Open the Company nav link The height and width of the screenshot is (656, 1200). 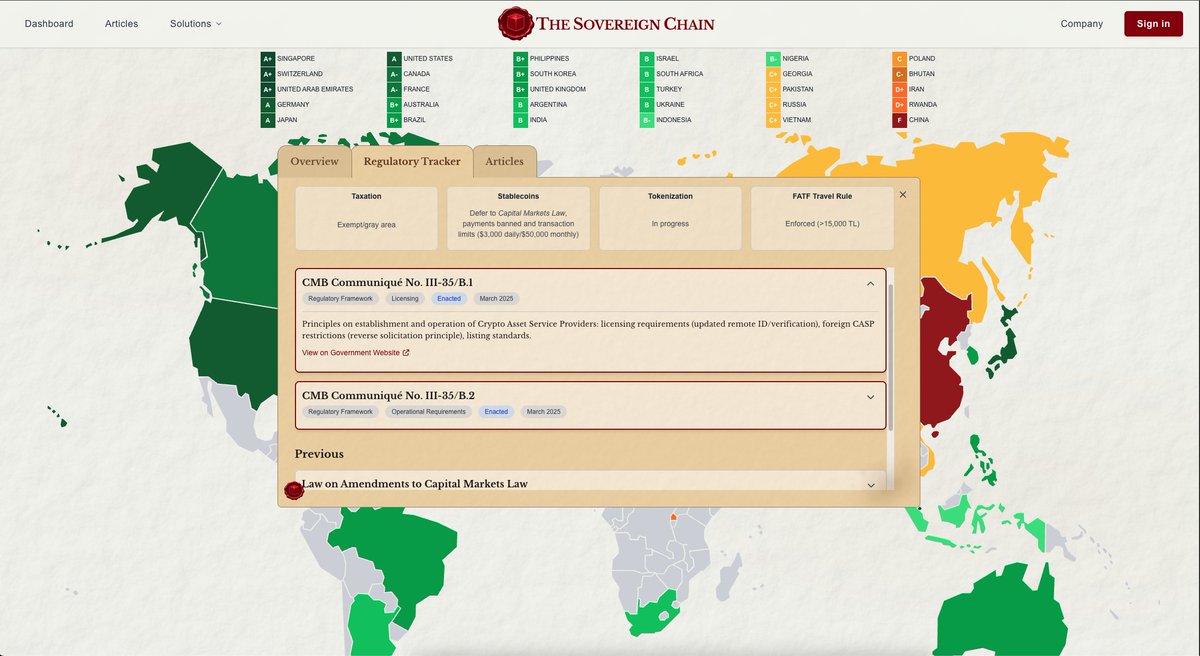point(1082,23)
